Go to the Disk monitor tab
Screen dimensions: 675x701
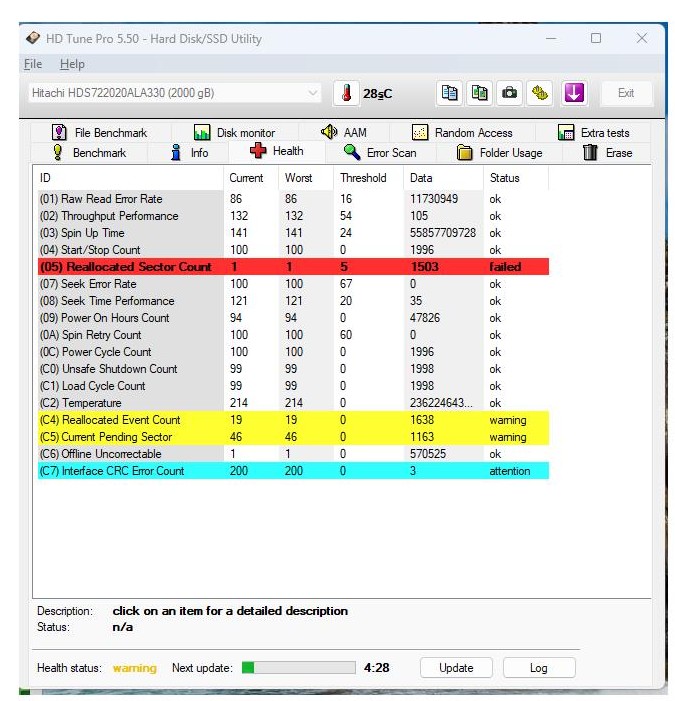pyautogui.click(x=234, y=132)
